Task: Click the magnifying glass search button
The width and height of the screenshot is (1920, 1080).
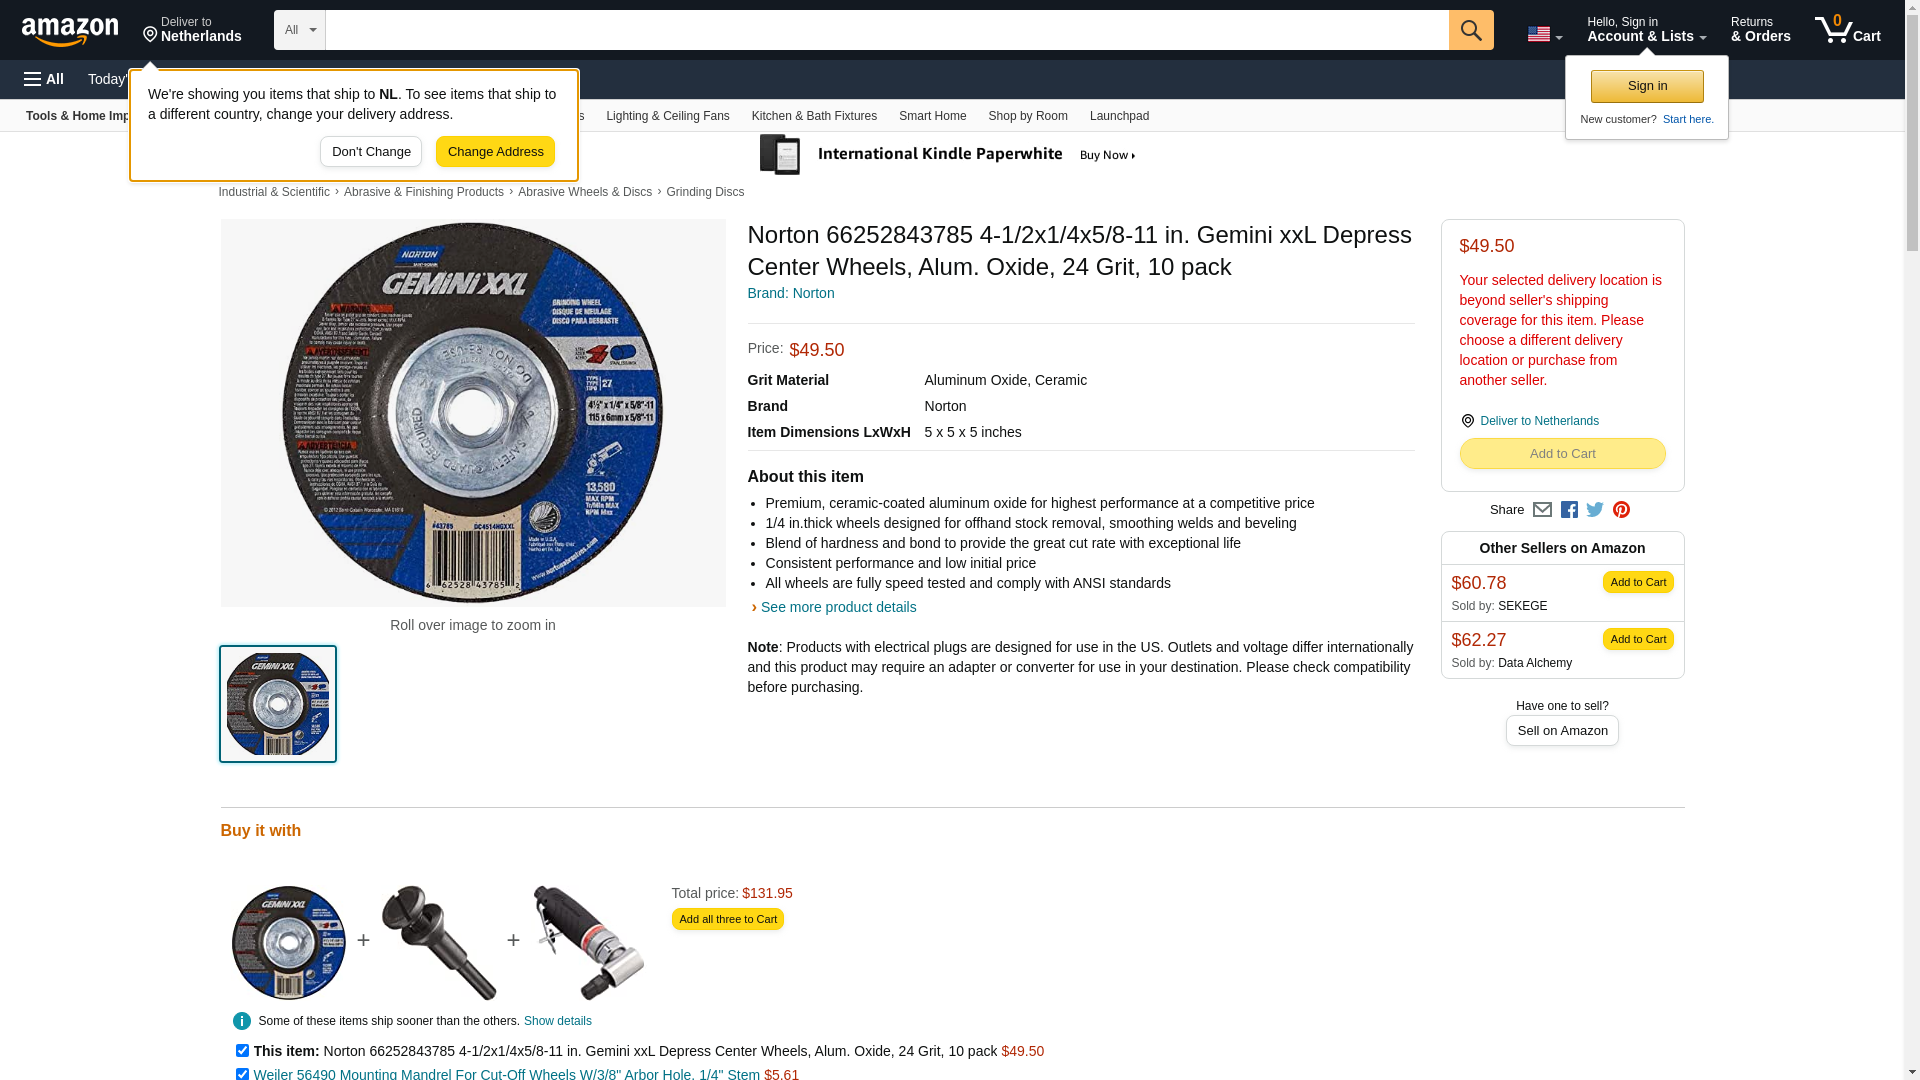Action: click(1471, 30)
